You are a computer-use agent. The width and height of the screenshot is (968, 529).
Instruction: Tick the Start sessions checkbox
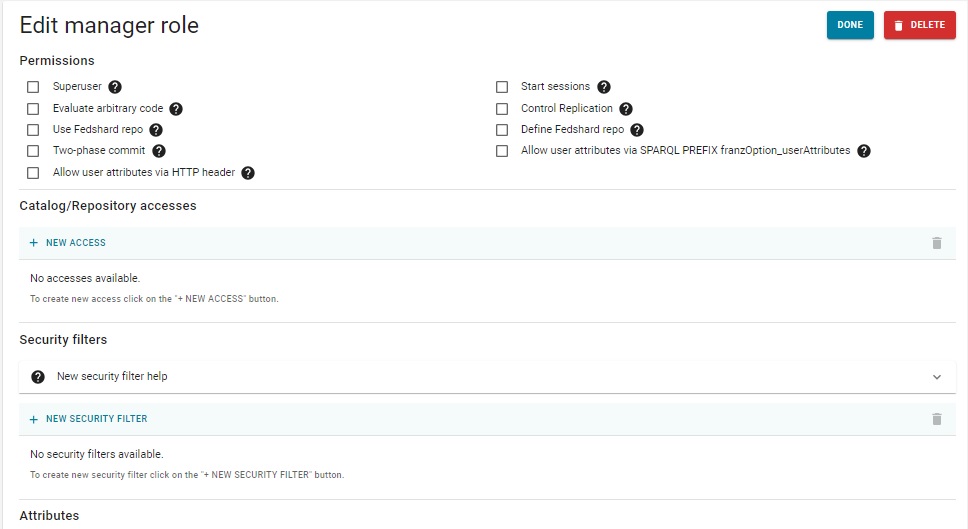coord(502,87)
